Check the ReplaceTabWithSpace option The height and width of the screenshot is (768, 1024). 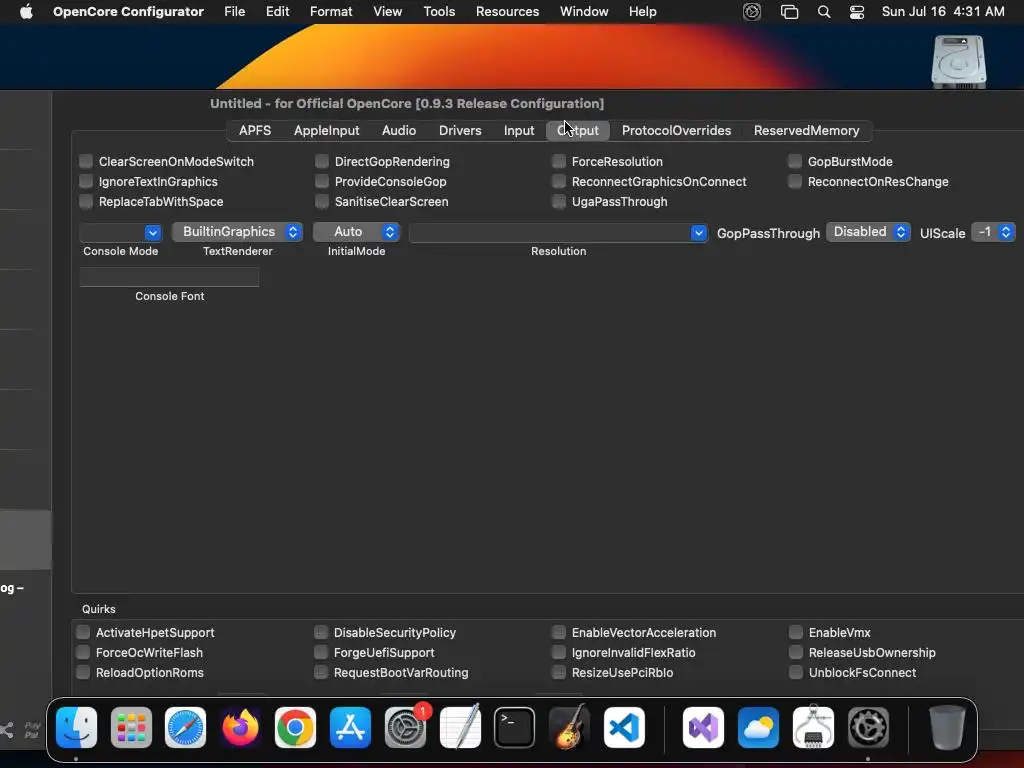coord(86,202)
